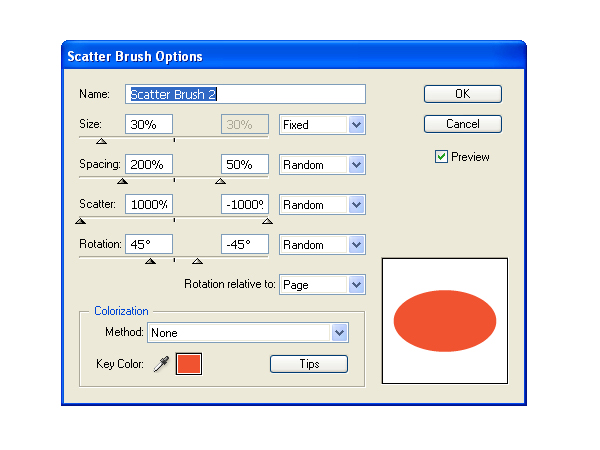Click the Cancel button
Viewport: 600px width, 450px height.
click(463, 124)
